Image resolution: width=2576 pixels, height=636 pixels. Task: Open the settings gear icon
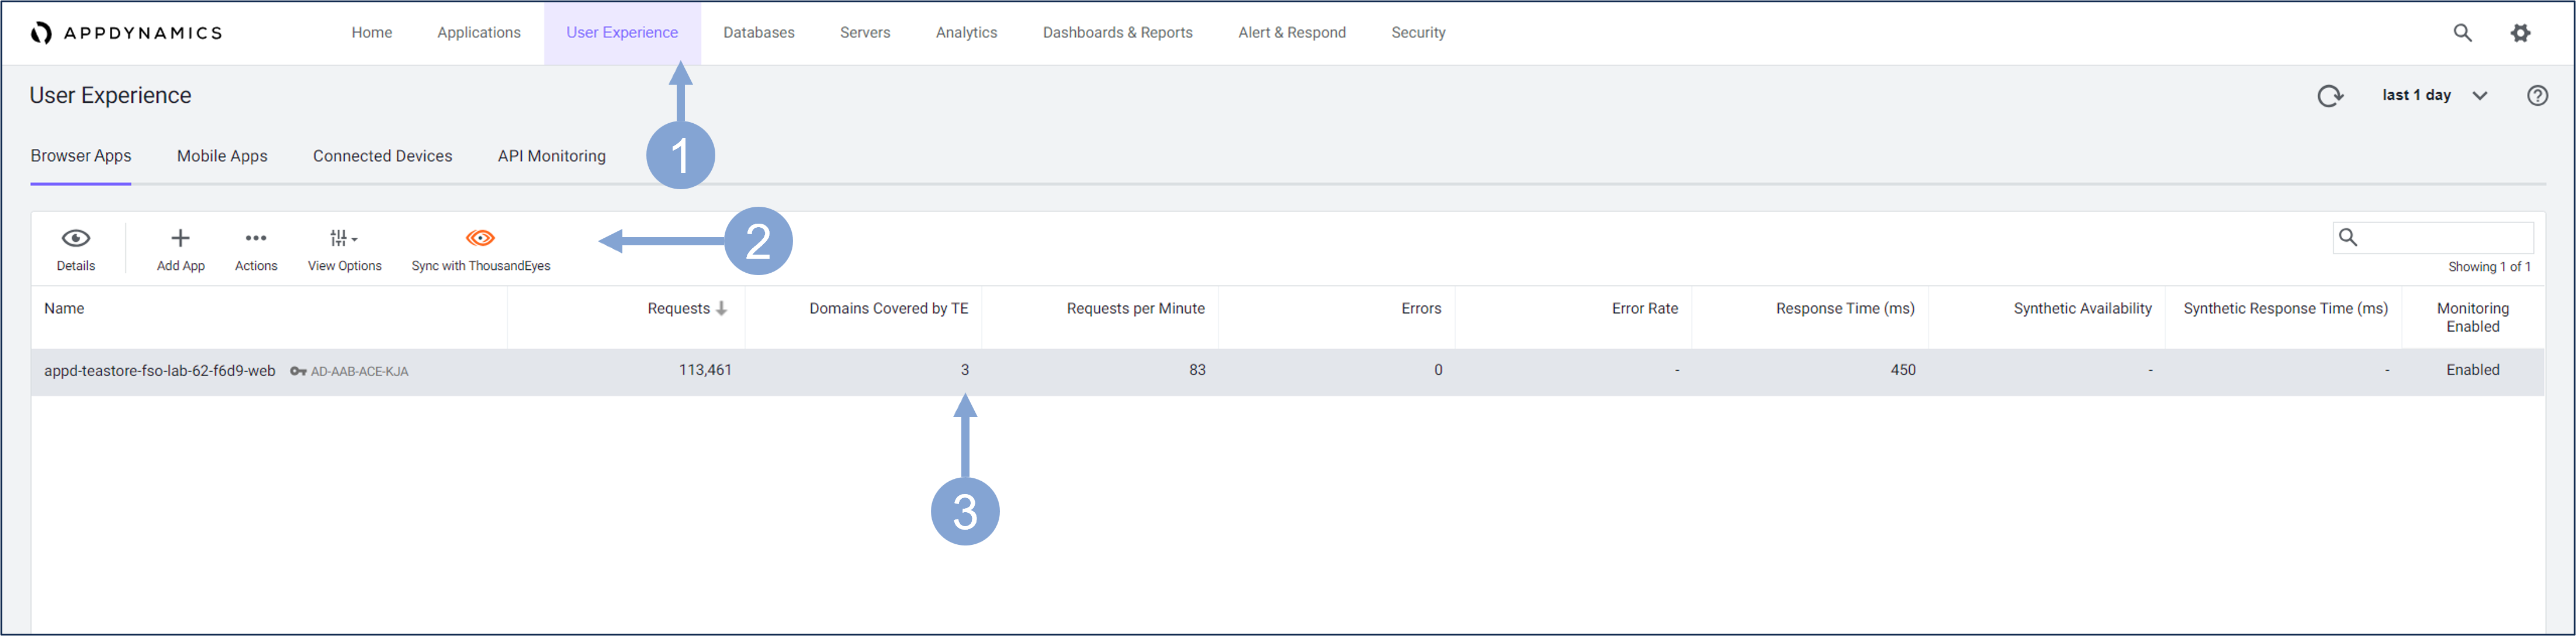[2520, 33]
